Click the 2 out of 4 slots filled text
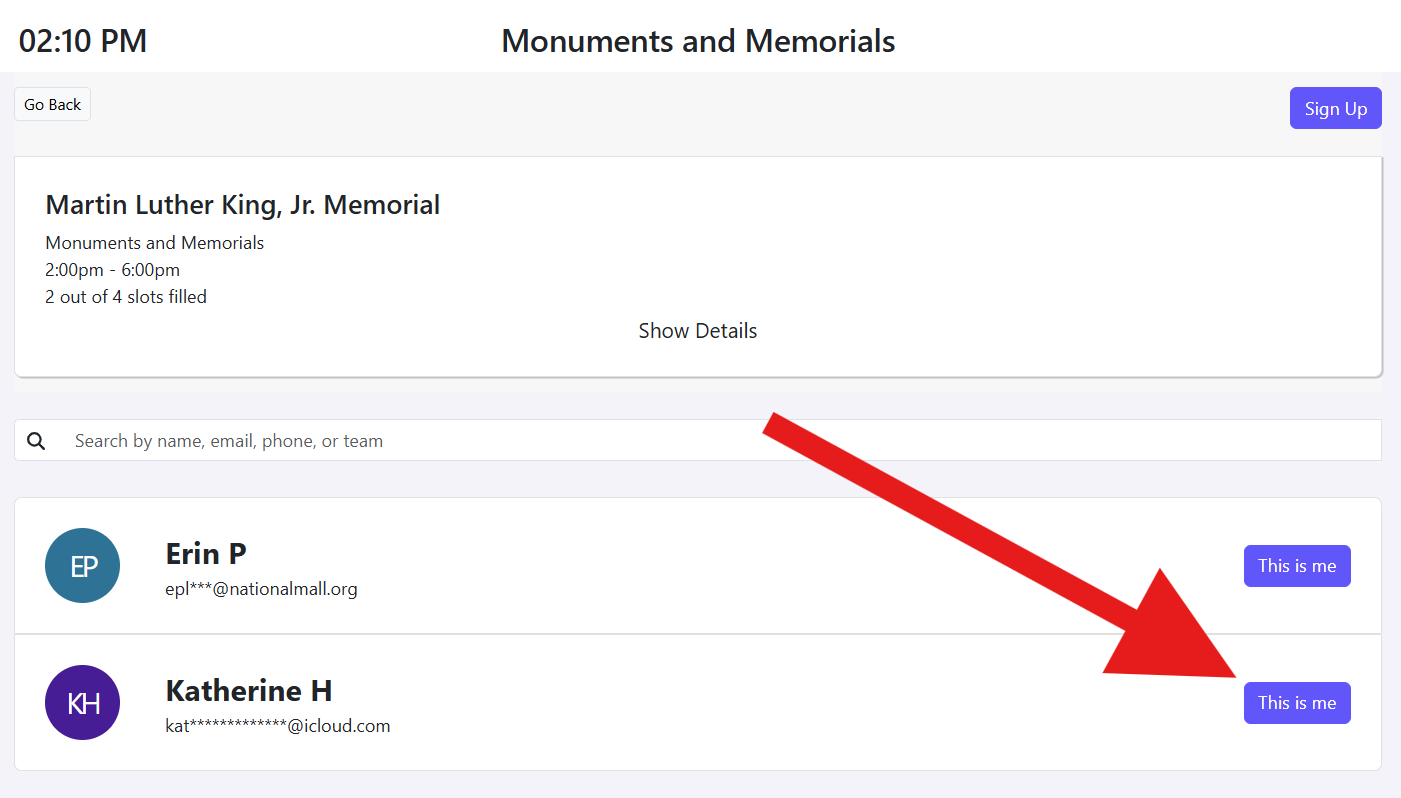The height and width of the screenshot is (798, 1401). tap(126, 297)
